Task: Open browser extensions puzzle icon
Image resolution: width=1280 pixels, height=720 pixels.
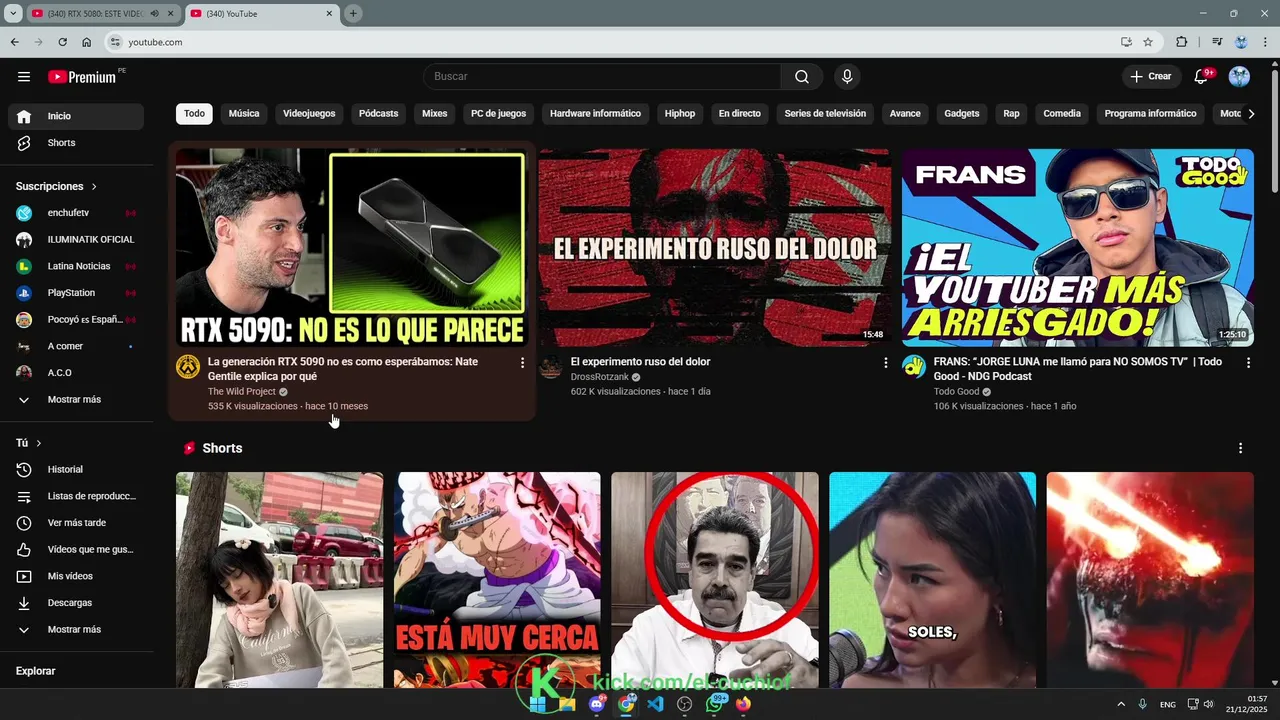Action: (x=1182, y=42)
